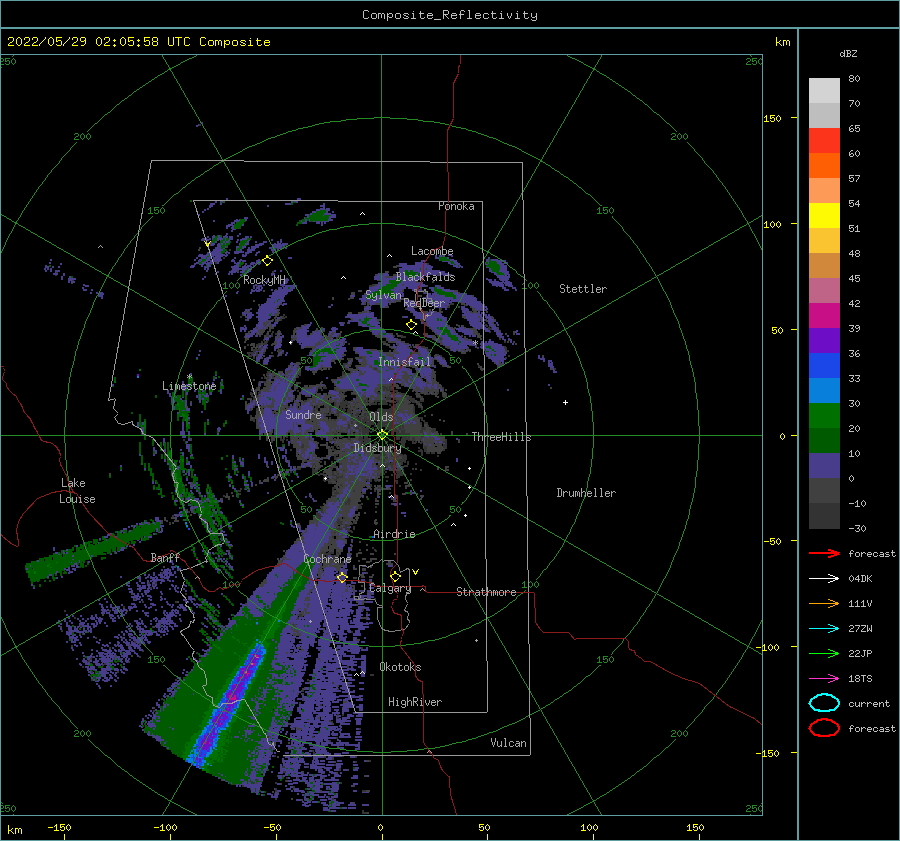Screen dimensions: 900x841
Task: Click the red forecast arrow in legend
Action: click(824, 553)
